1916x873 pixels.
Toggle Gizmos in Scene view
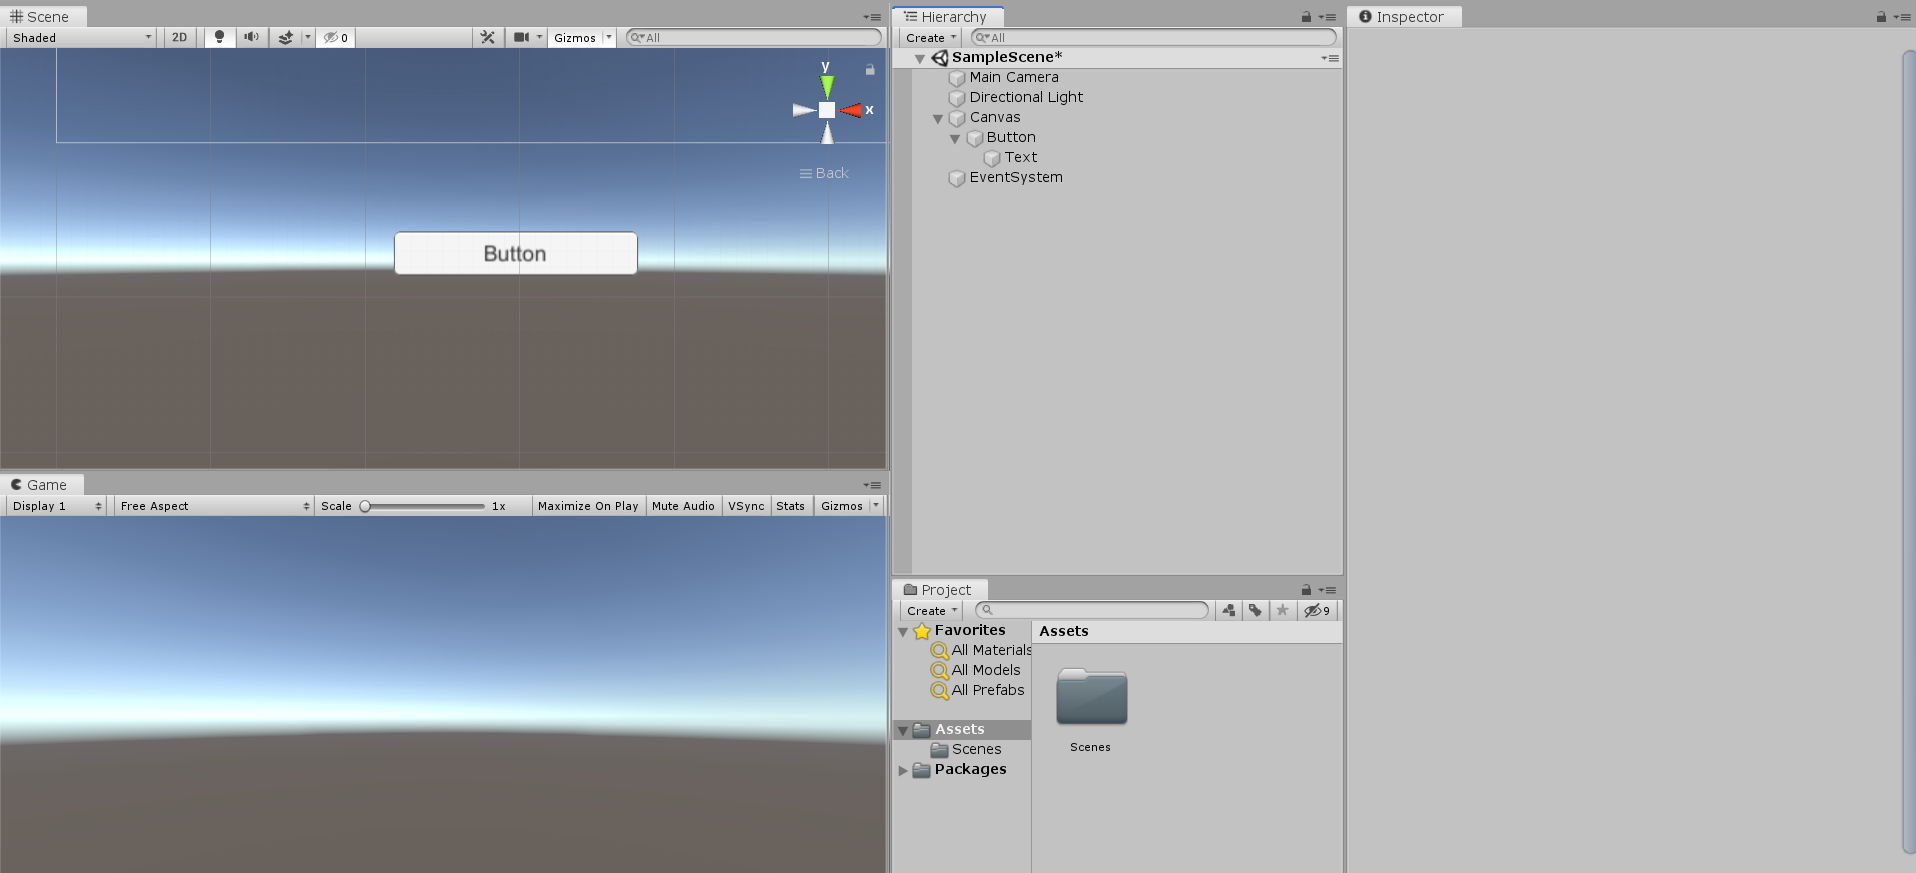[x=575, y=37]
